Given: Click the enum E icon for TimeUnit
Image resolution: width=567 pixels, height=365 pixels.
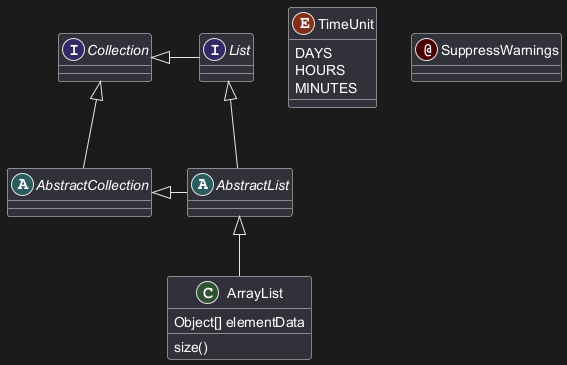Looking at the screenshot, I should 303,24.
